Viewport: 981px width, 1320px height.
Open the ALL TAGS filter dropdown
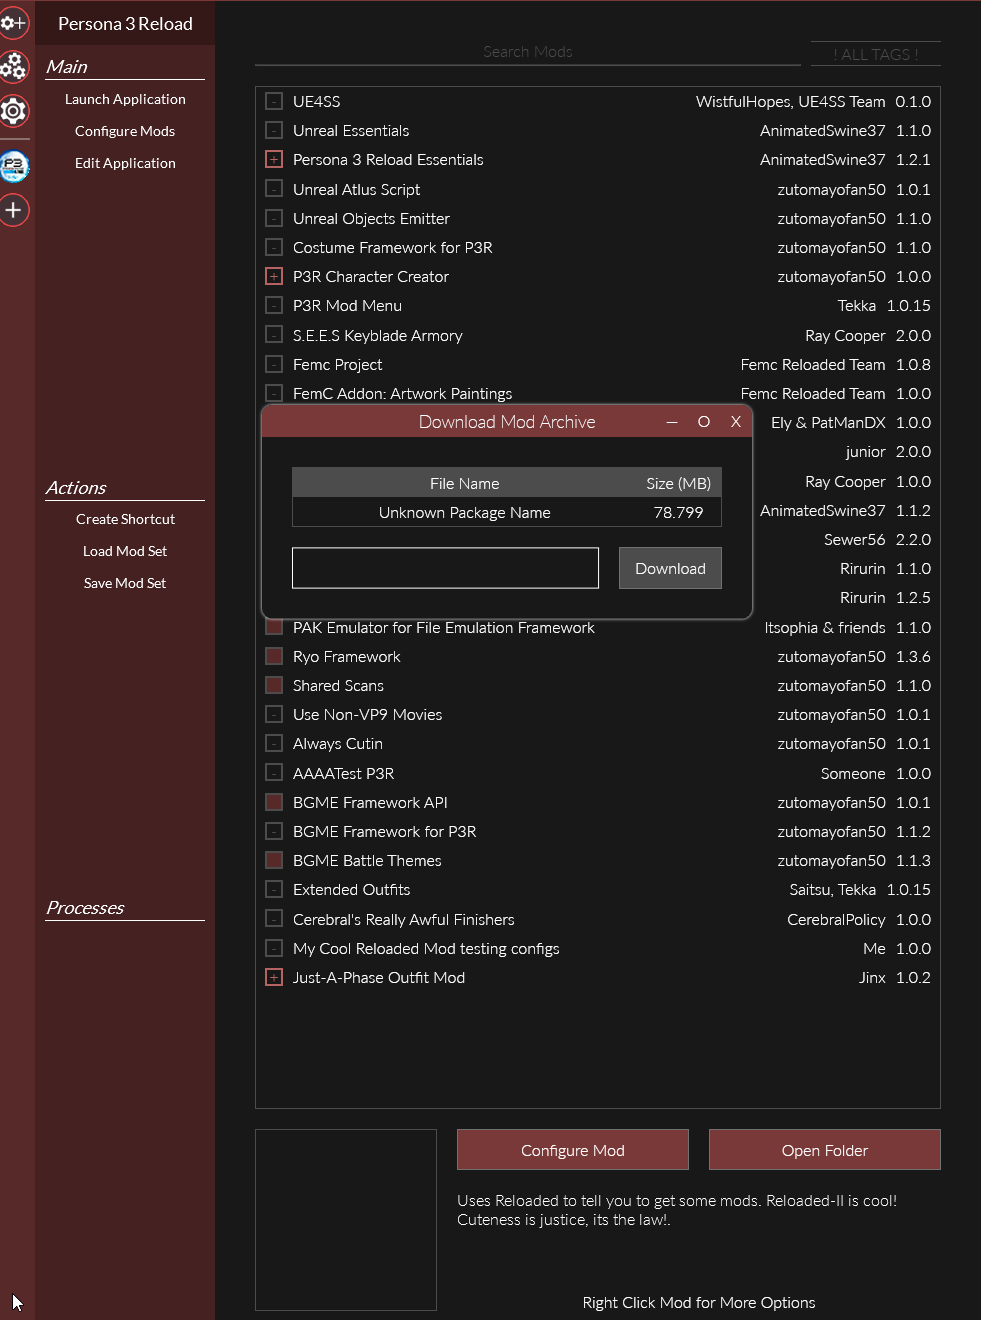[x=876, y=54]
